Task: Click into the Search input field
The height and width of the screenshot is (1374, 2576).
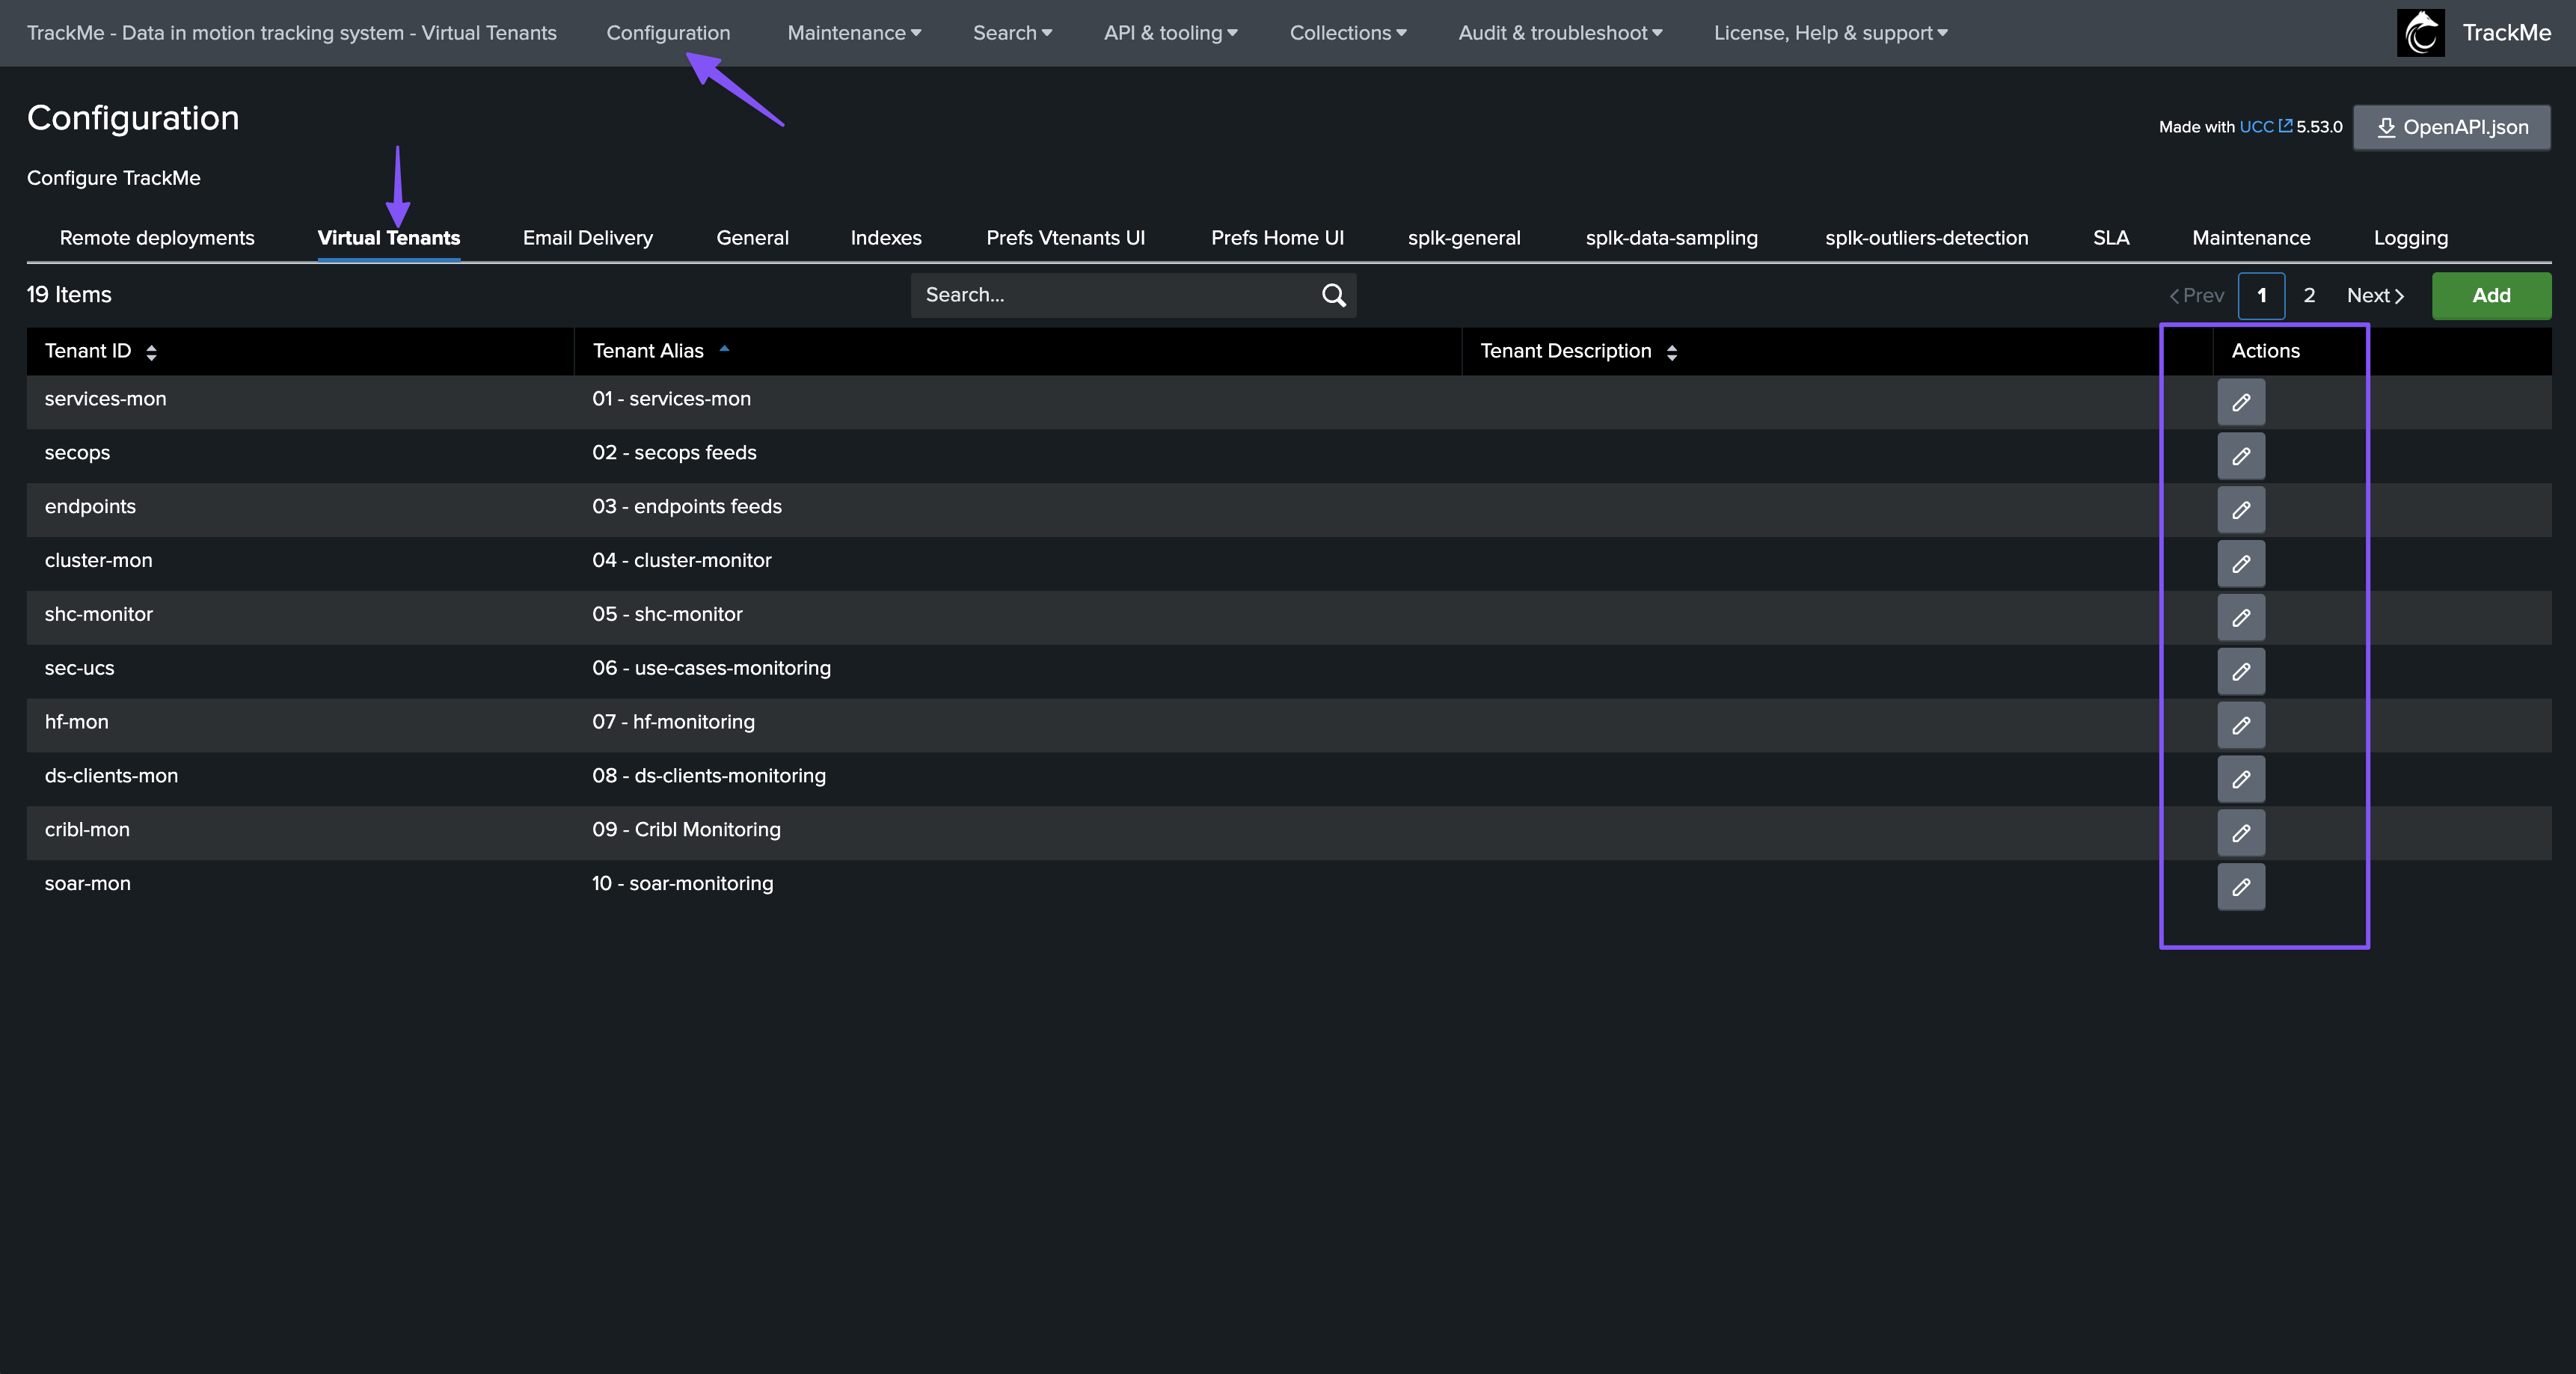Action: [1110, 295]
